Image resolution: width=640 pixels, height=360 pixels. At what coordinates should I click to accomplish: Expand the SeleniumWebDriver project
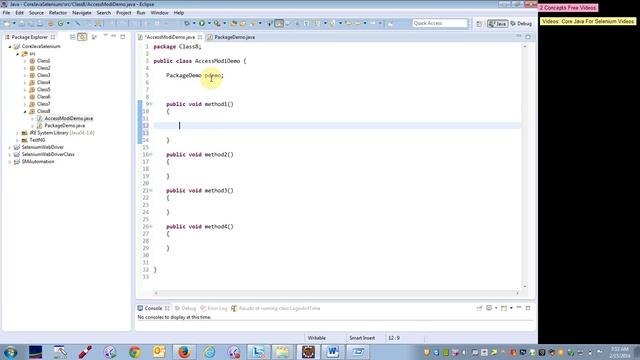(x=10, y=147)
